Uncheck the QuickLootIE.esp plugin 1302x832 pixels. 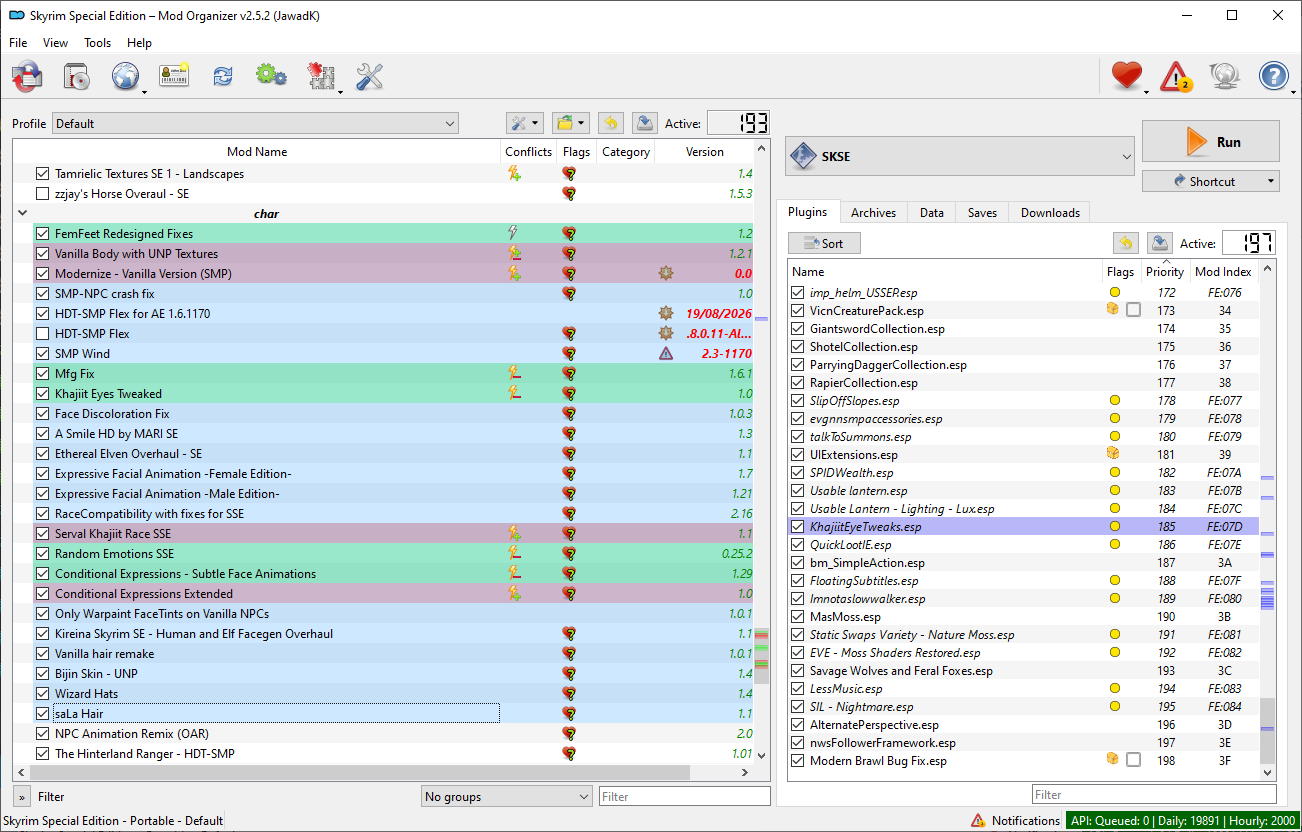(x=797, y=544)
